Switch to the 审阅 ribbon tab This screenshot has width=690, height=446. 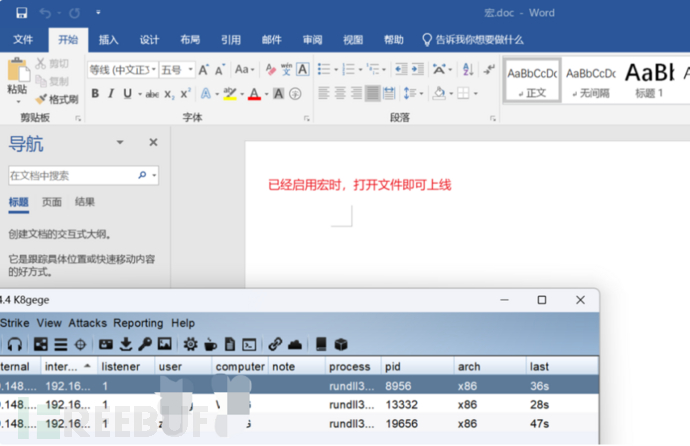312,40
